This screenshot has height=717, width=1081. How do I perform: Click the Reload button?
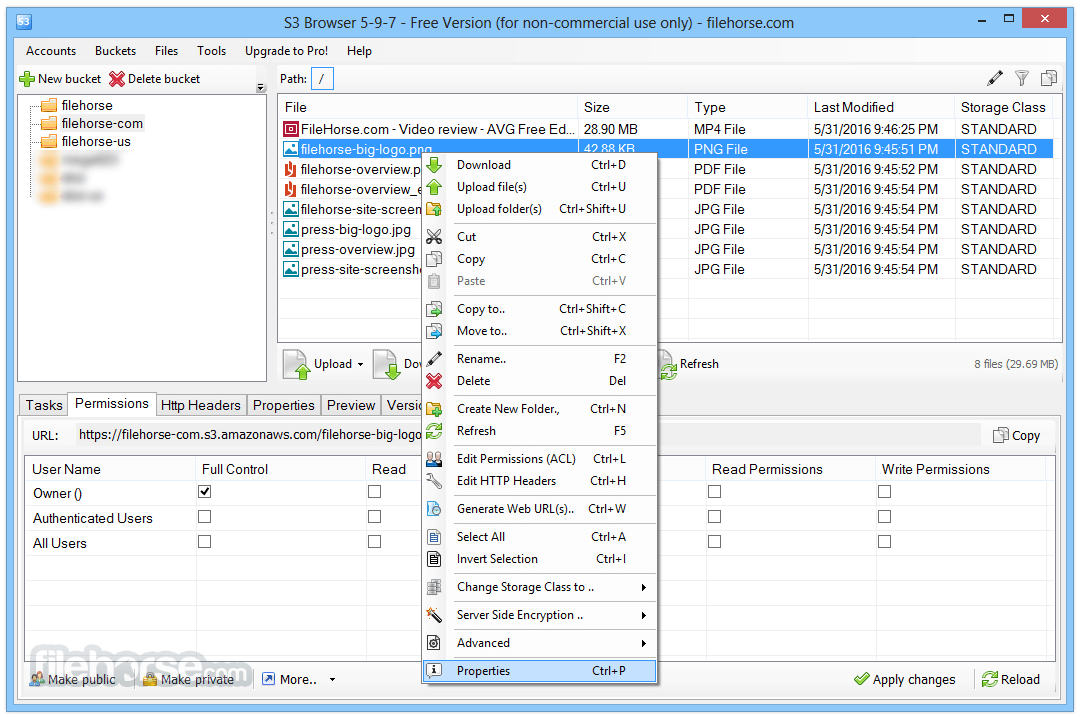[1011, 680]
